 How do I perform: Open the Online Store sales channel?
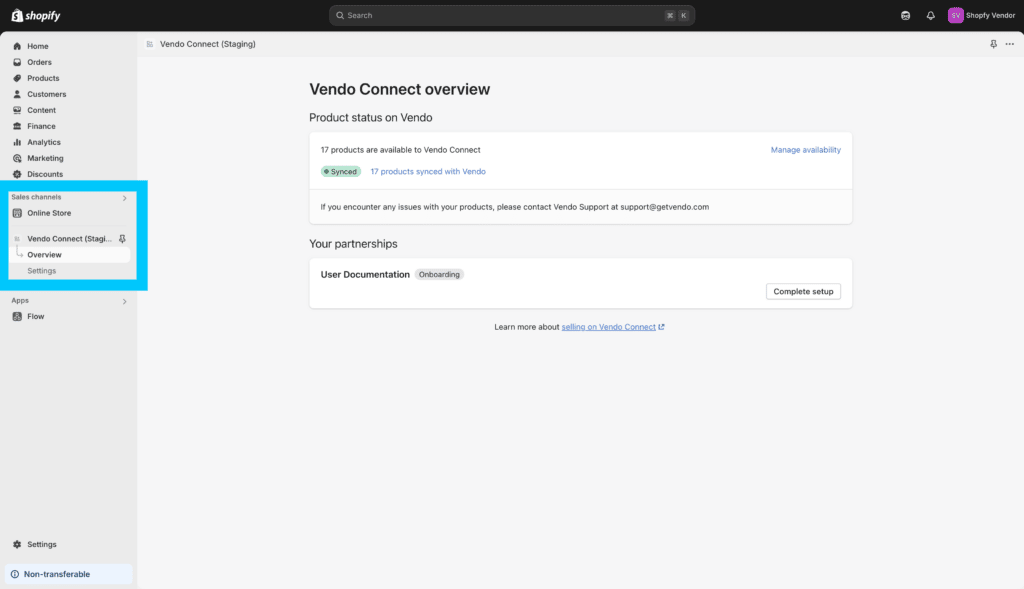49,213
